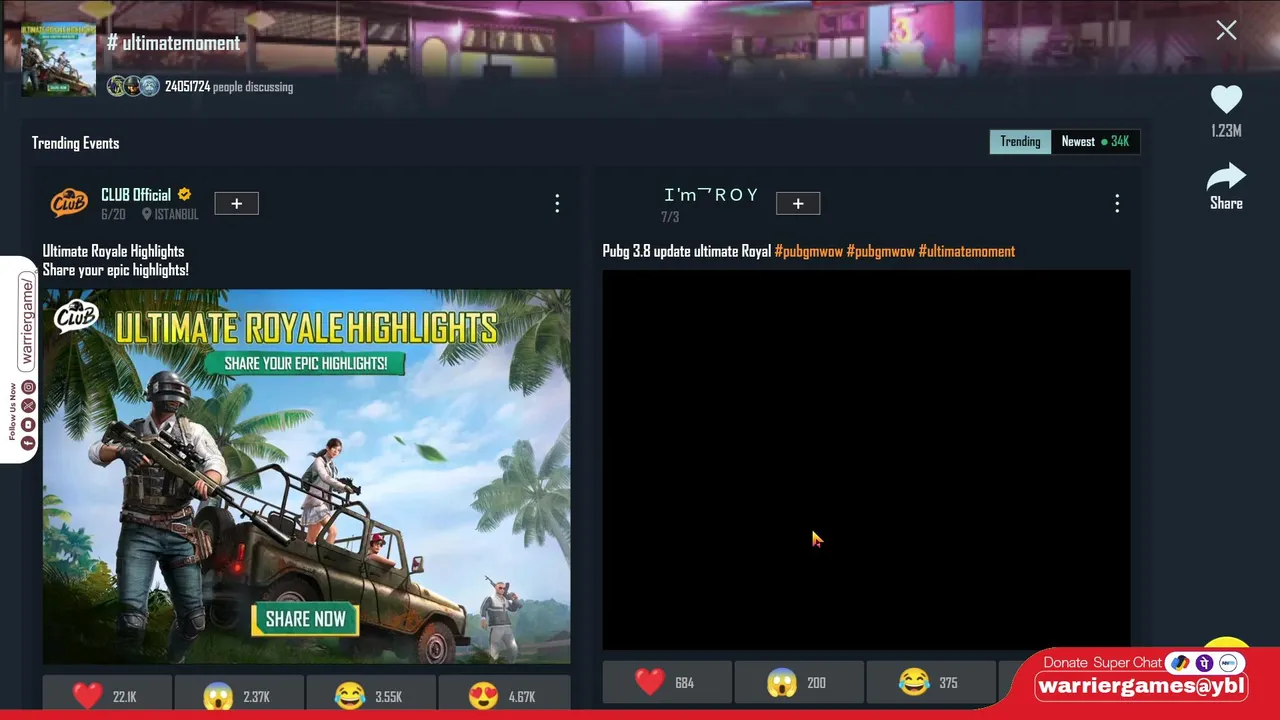Follow I'm ROY with the plus button
Screen dimensions: 1280x720
798,204
